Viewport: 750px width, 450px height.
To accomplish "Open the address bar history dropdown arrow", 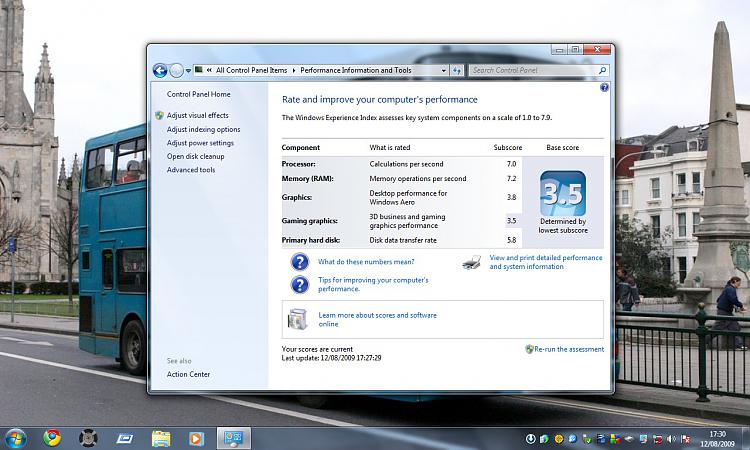I will tap(443, 70).
